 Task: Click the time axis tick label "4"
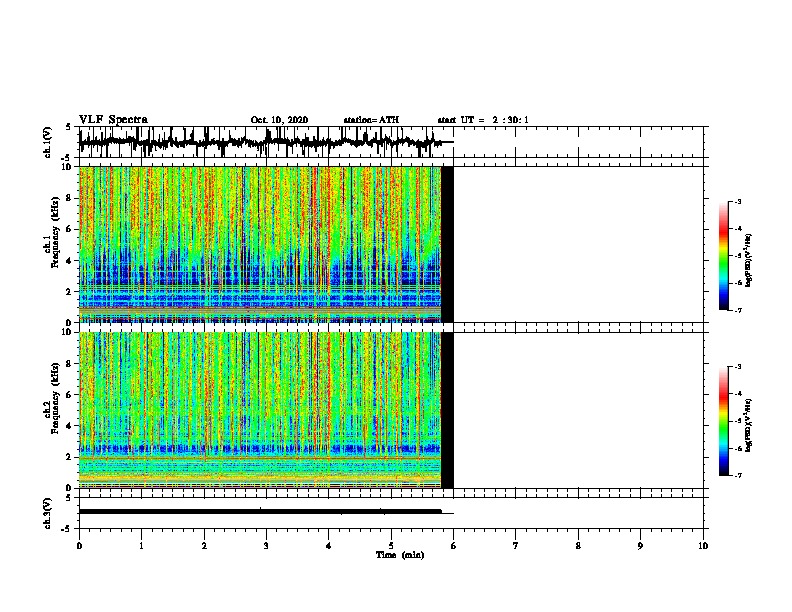point(328,546)
